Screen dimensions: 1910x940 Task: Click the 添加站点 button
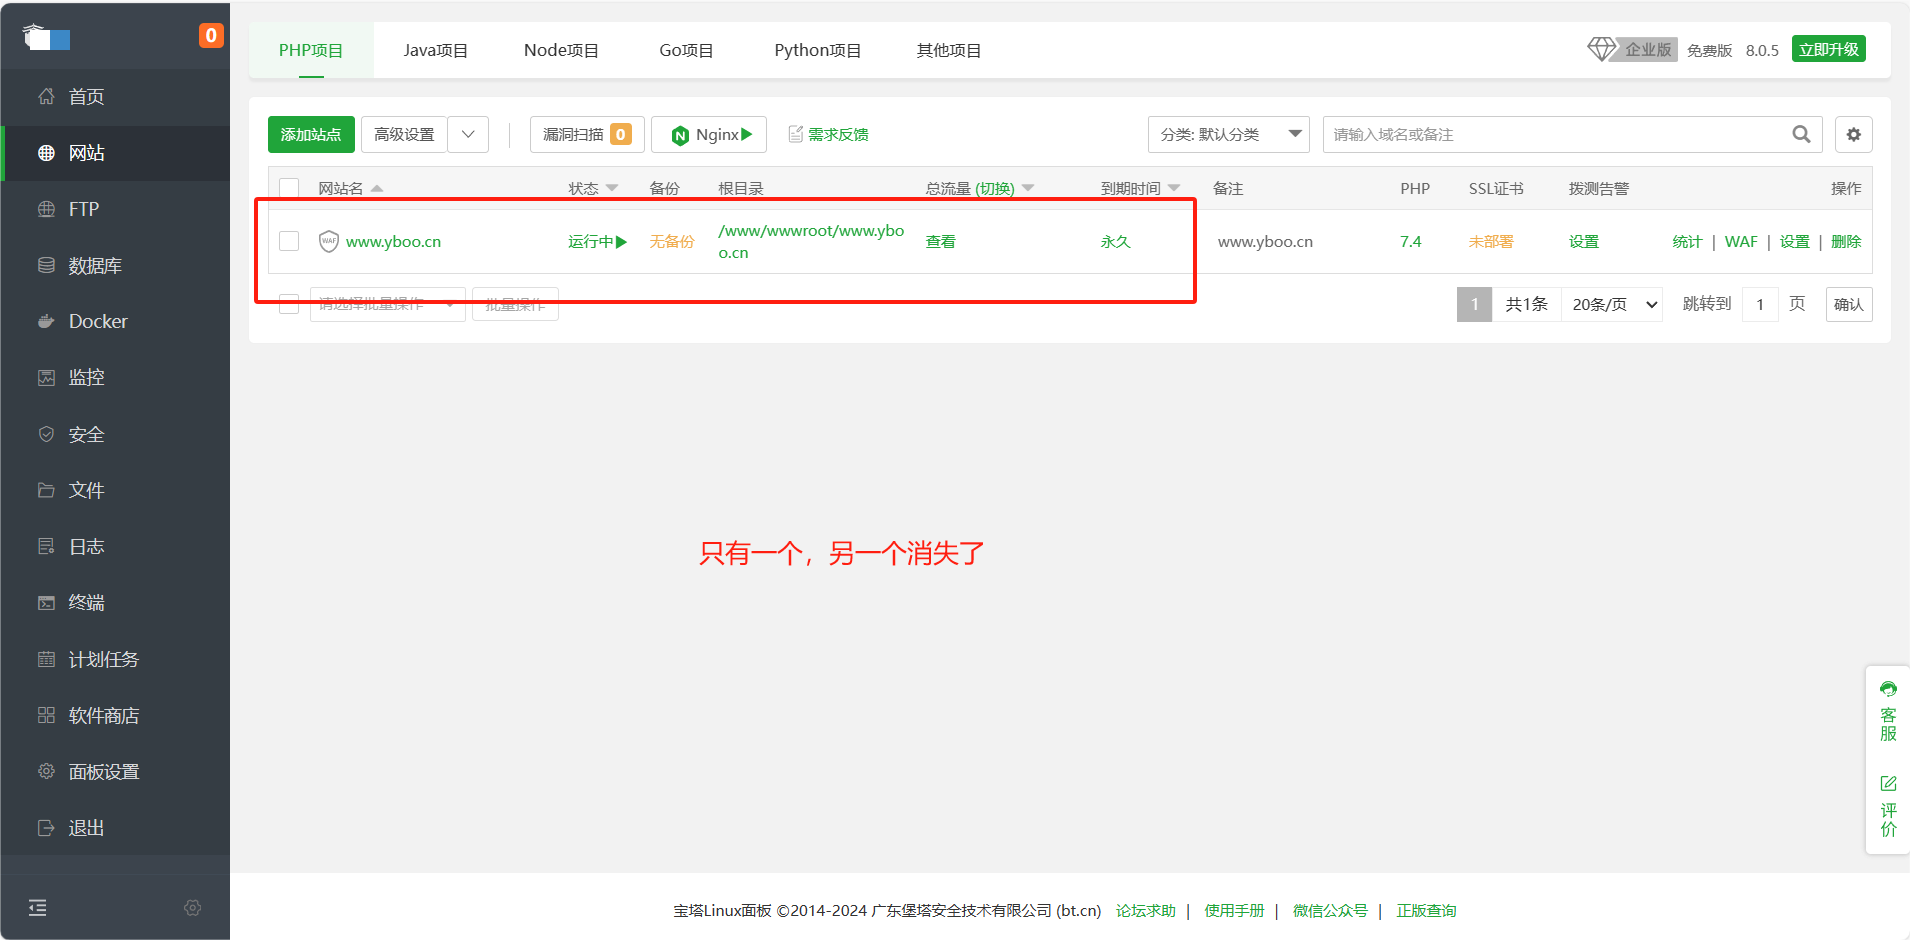[x=311, y=134]
